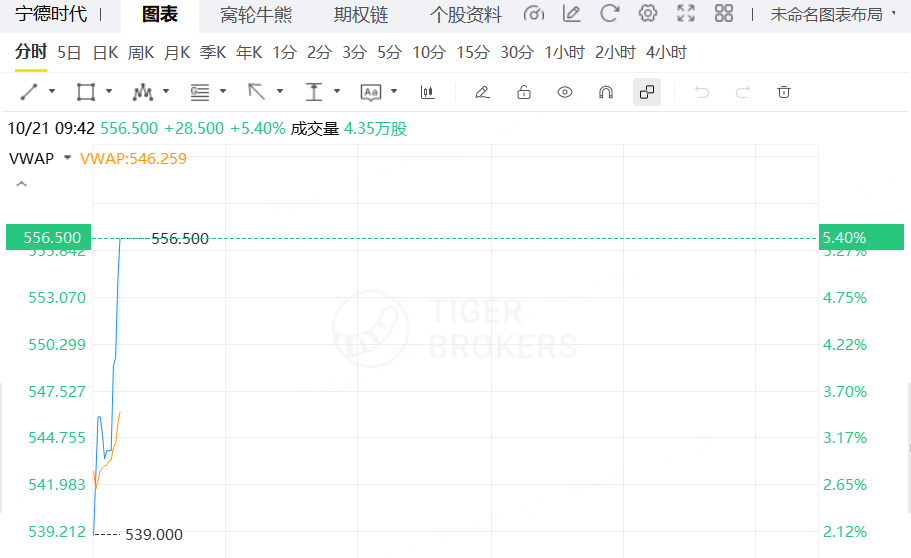Select the 1分 interval
The height and width of the screenshot is (558, 911).
click(285, 53)
